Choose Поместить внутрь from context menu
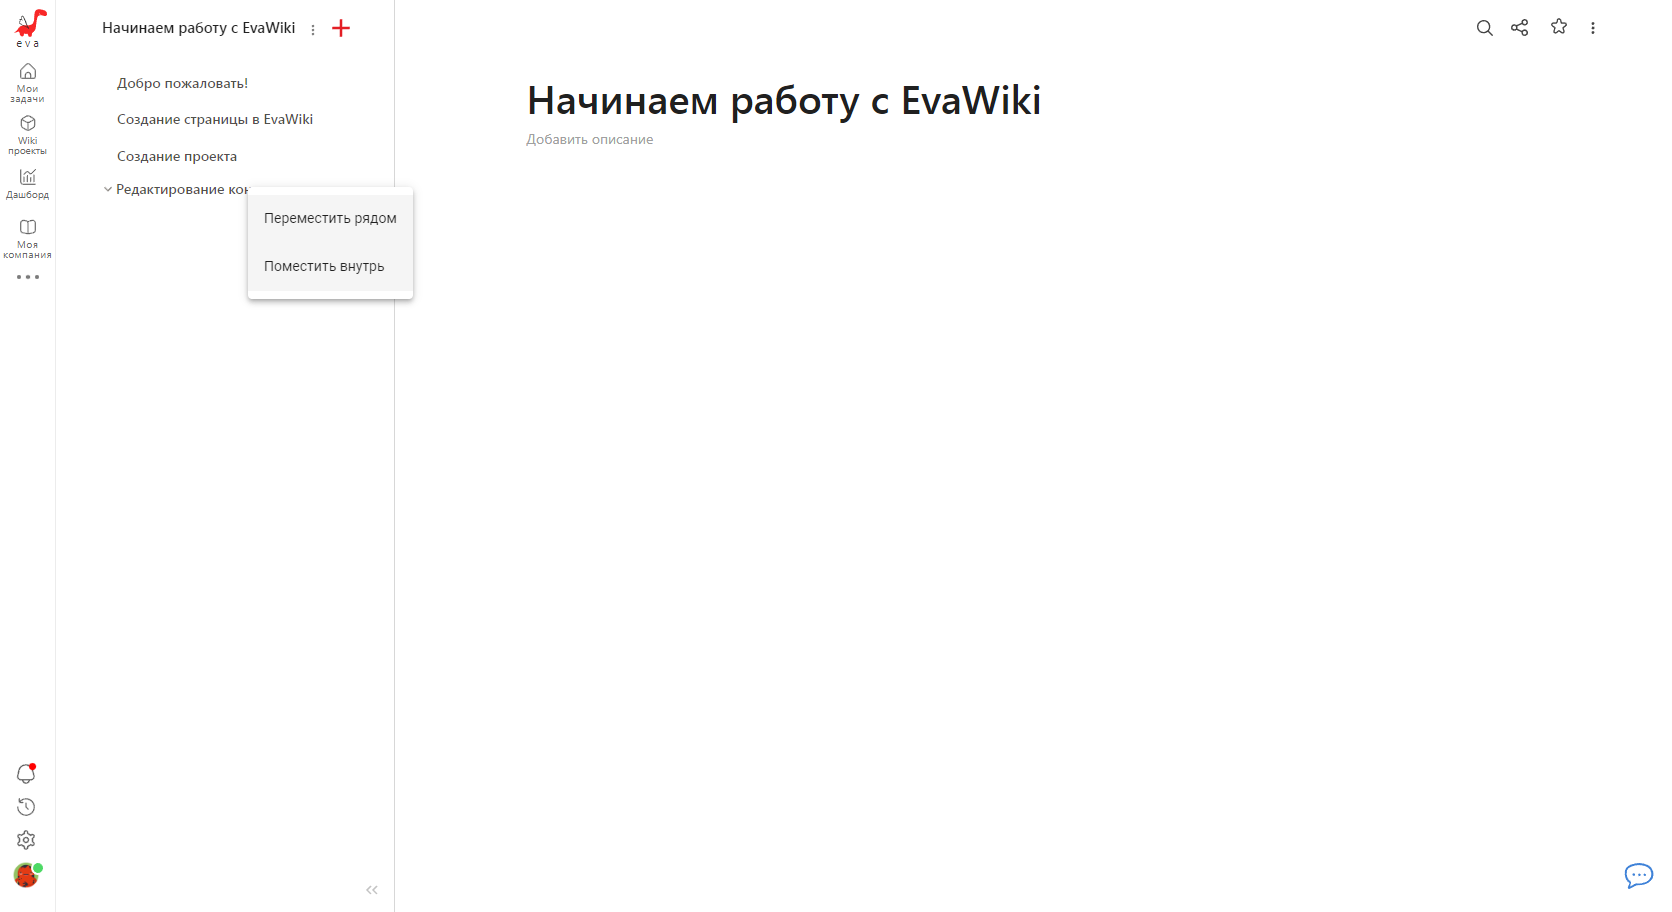The image size is (1672, 912). [324, 266]
